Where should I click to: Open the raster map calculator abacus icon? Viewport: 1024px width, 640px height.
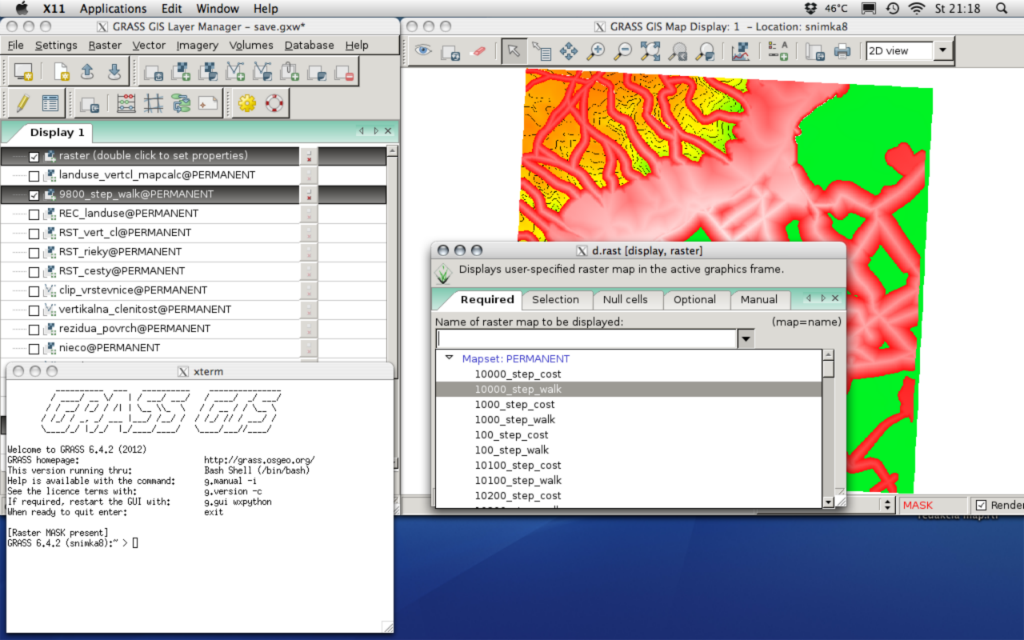point(126,103)
